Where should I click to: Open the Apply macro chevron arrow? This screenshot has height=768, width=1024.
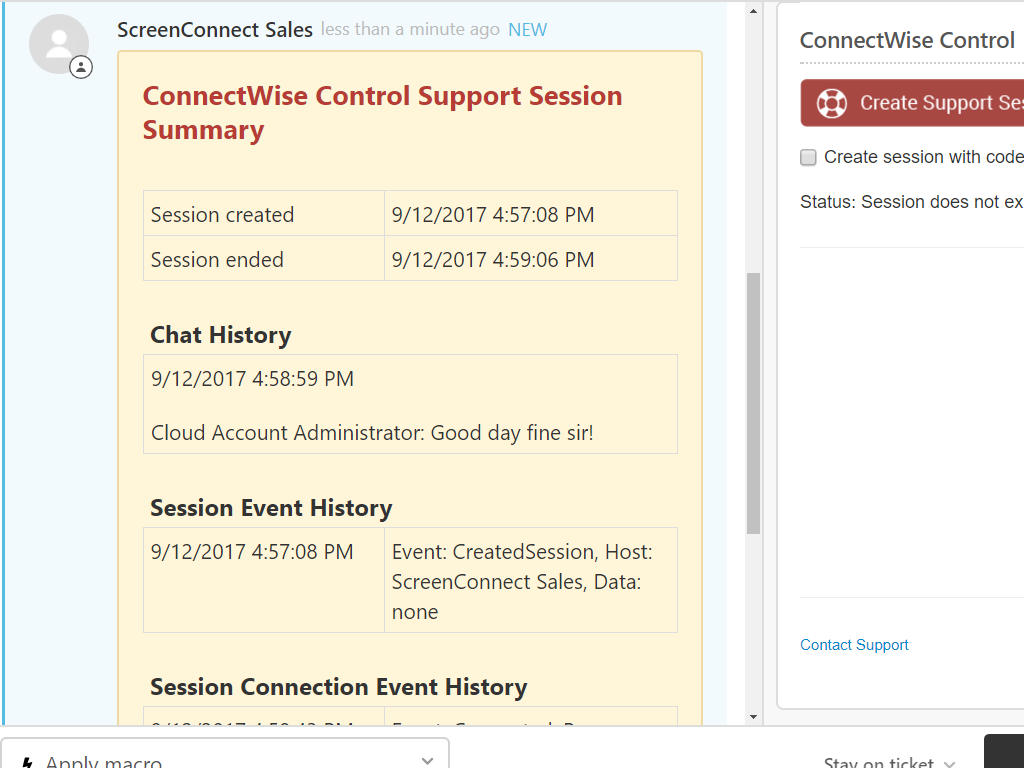pyautogui.click(x=426, y=760)
